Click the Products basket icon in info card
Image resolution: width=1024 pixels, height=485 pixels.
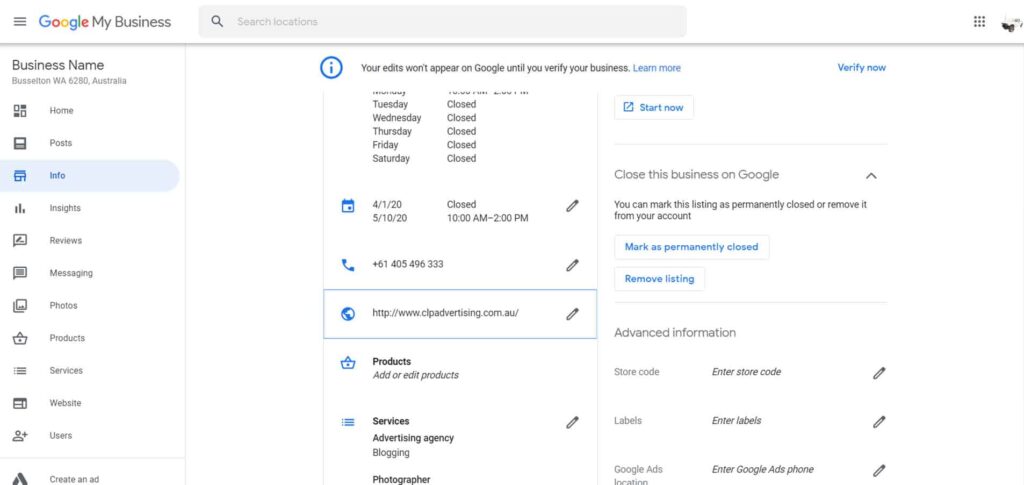click(x=348, y=363)
